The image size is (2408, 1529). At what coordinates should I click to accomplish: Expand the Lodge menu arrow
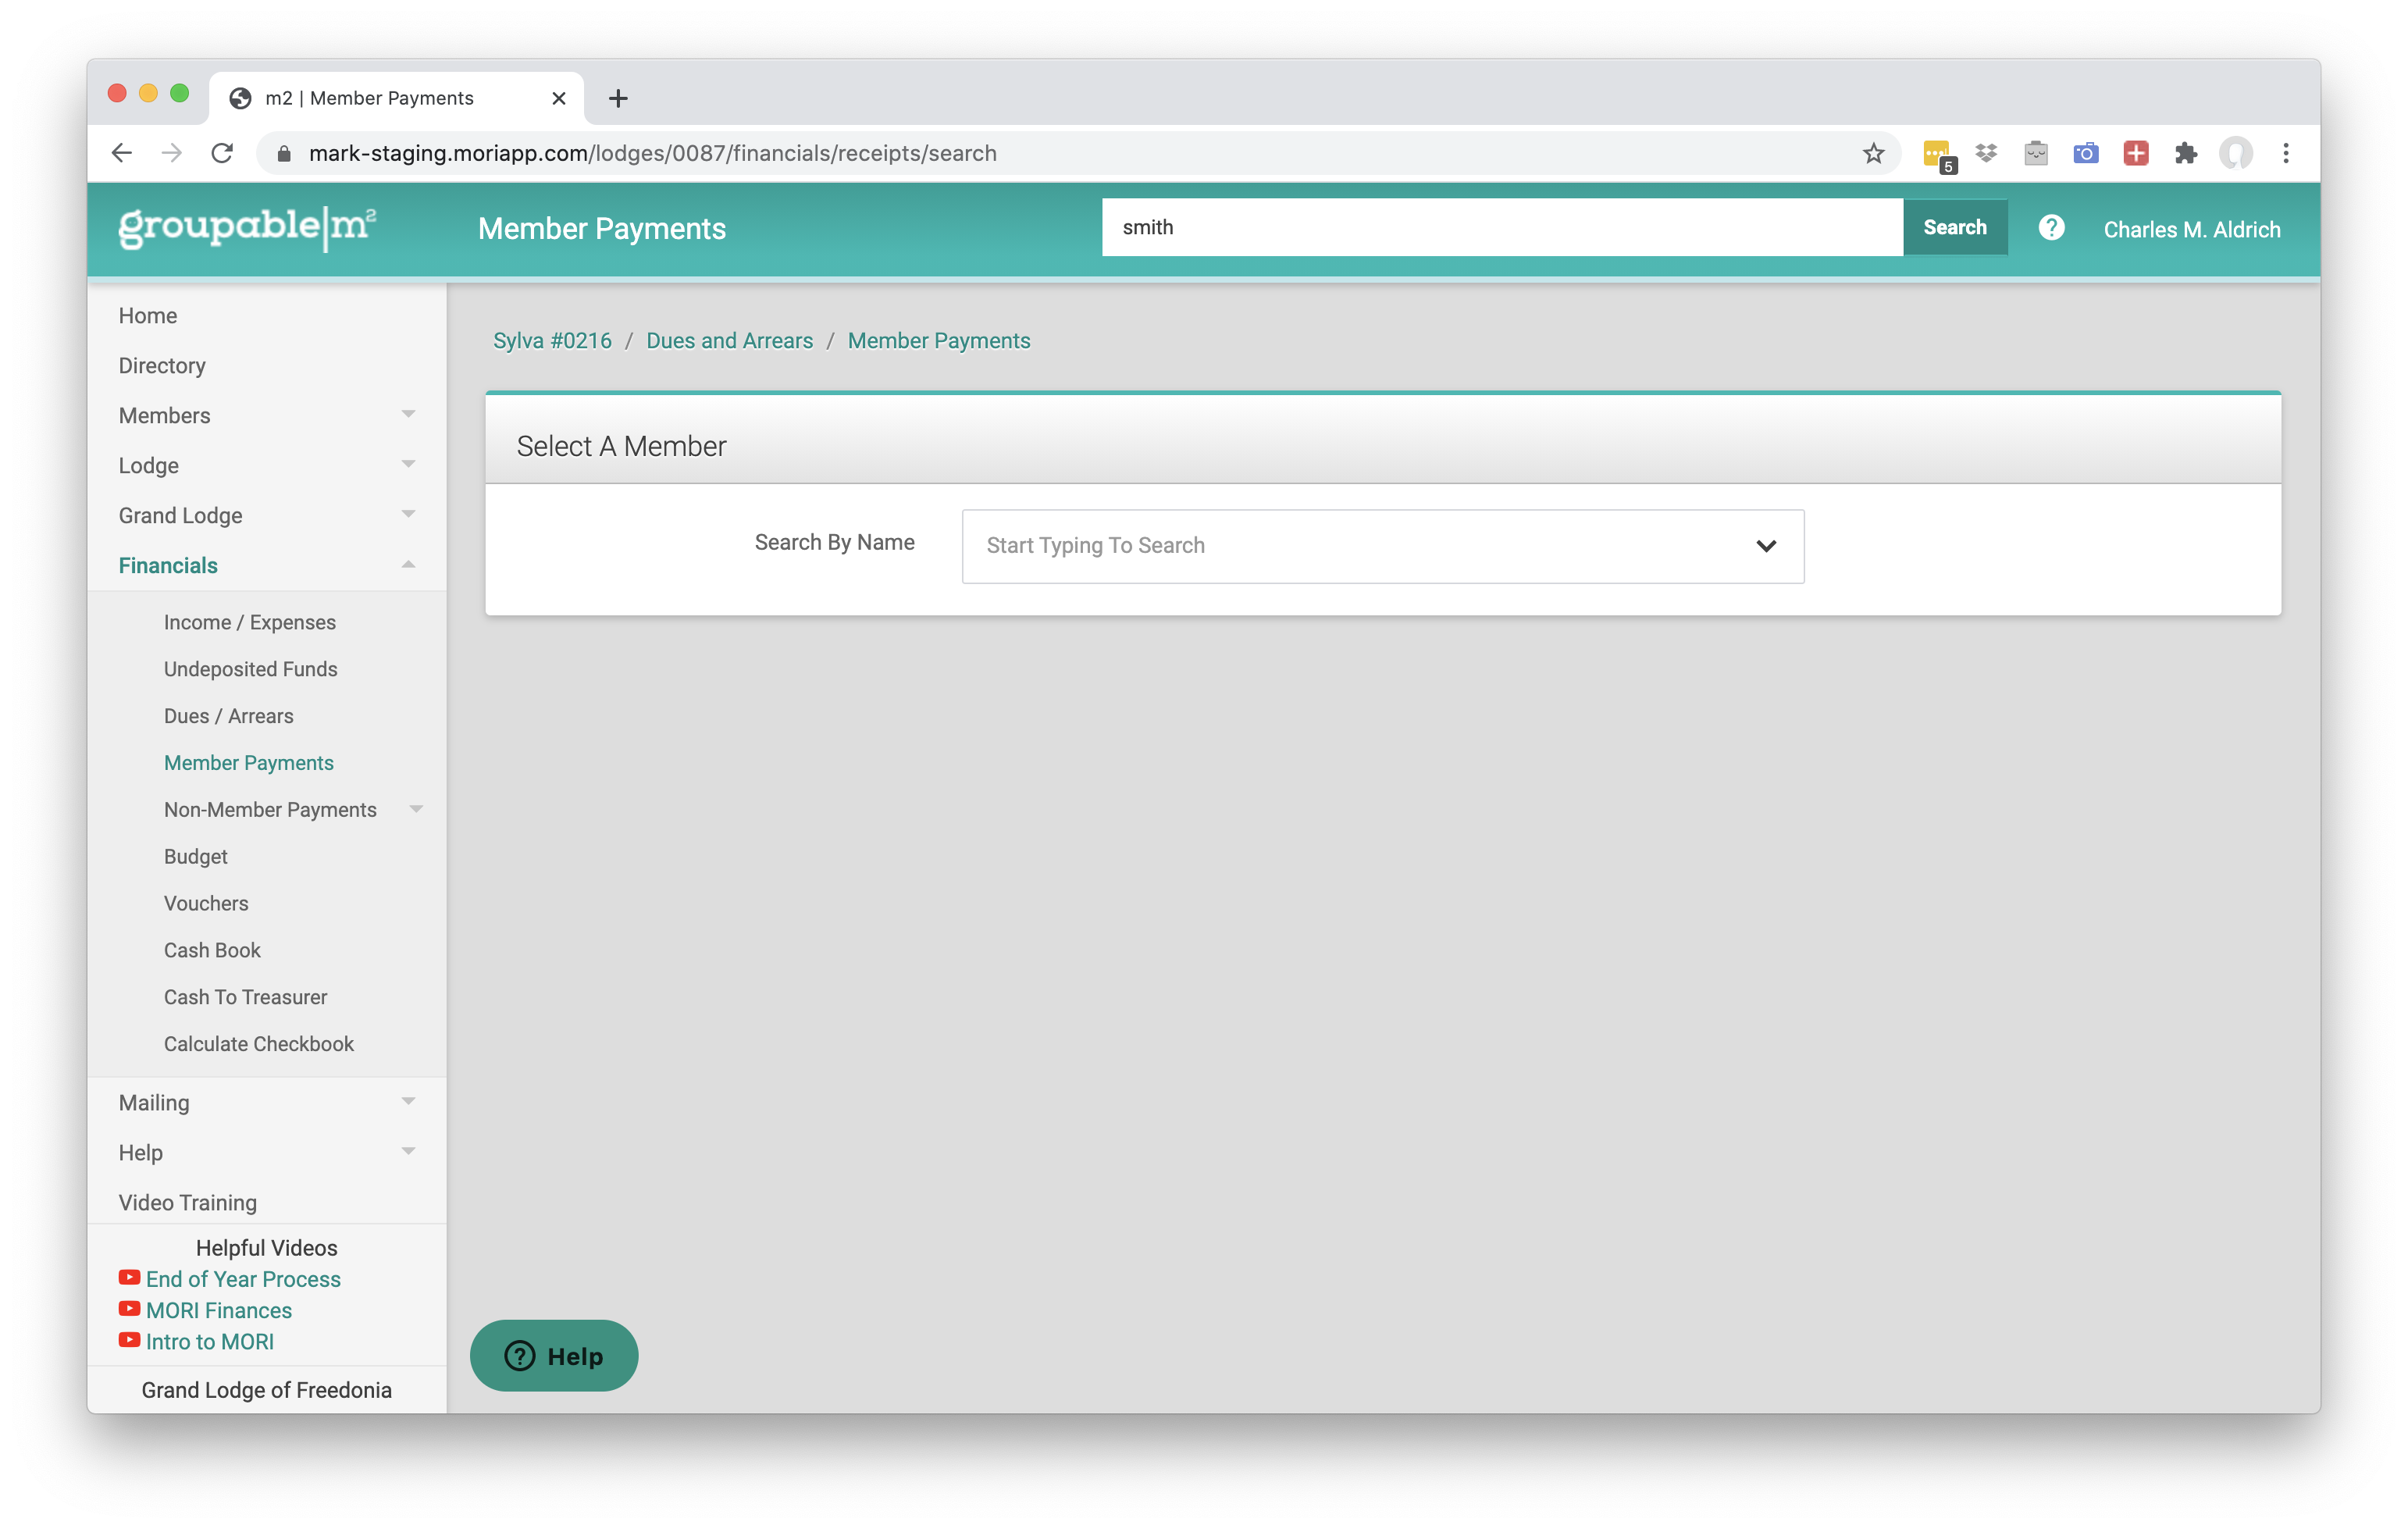click(408, 464)
